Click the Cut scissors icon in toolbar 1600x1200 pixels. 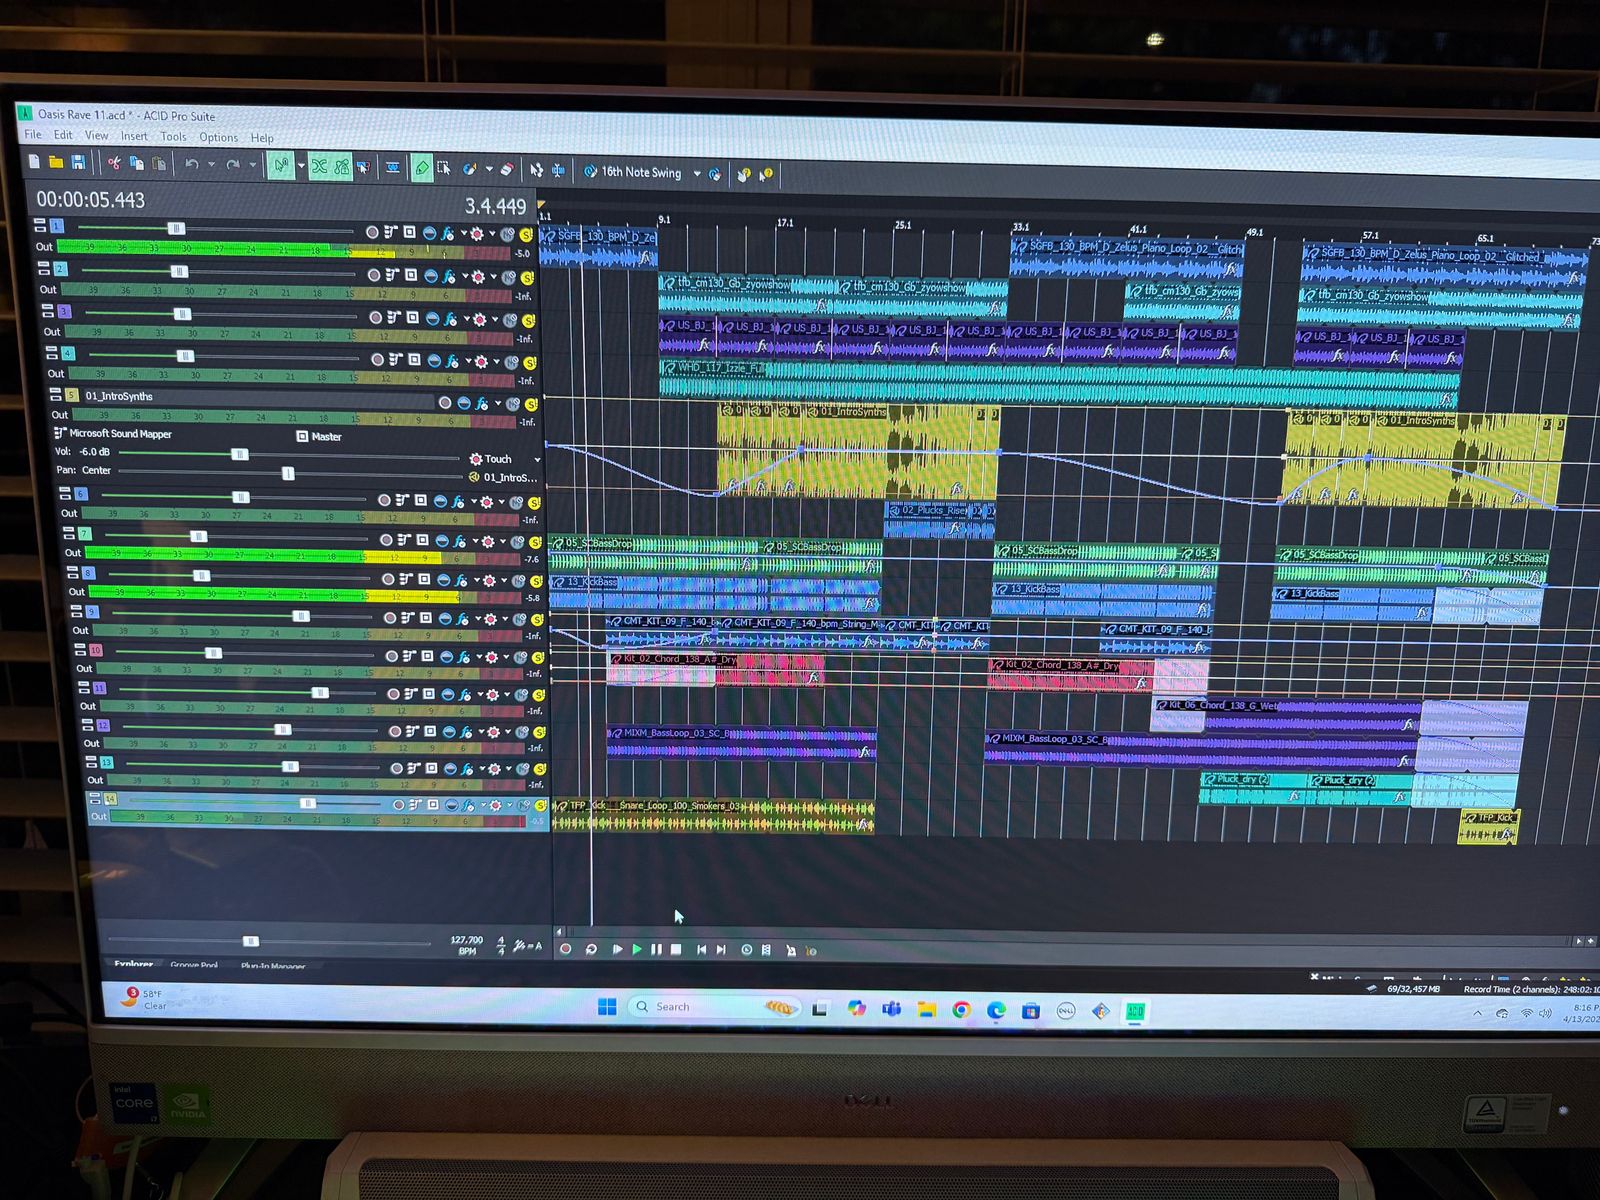[114, 163]
